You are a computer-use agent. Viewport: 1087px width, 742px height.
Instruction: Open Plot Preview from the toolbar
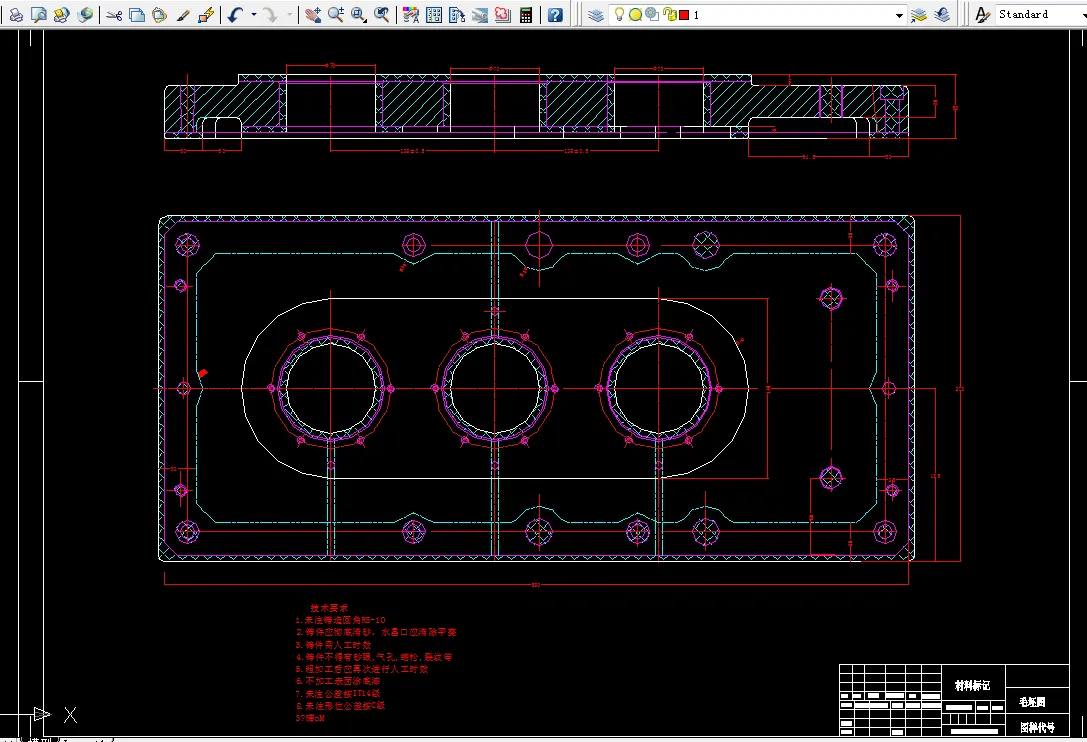pos(39,15)
